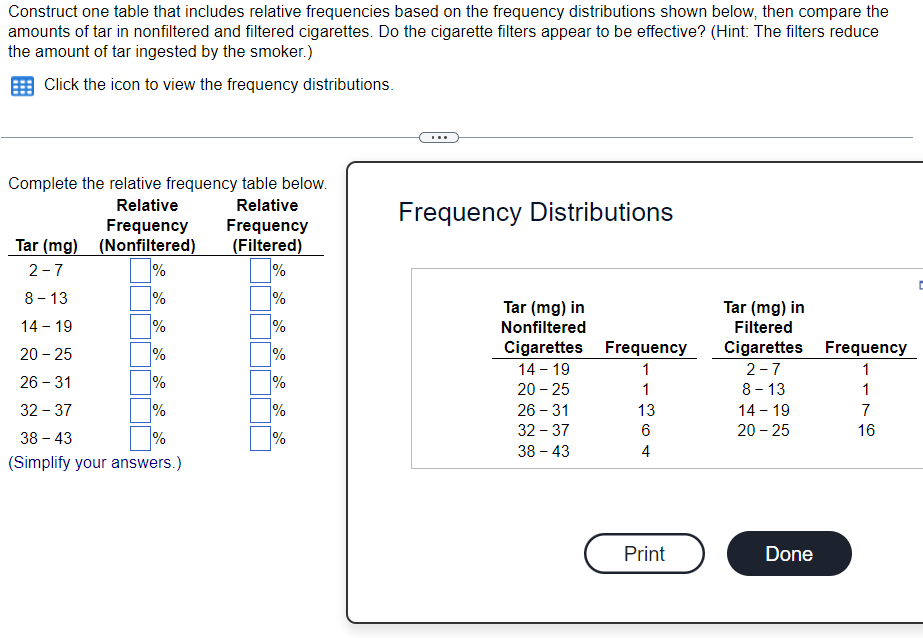Fill nonfiltered percentage for 8–13 mg
The height and width of the screenshot is (638, 923).
pyautogui.click(x=140, y=298)
